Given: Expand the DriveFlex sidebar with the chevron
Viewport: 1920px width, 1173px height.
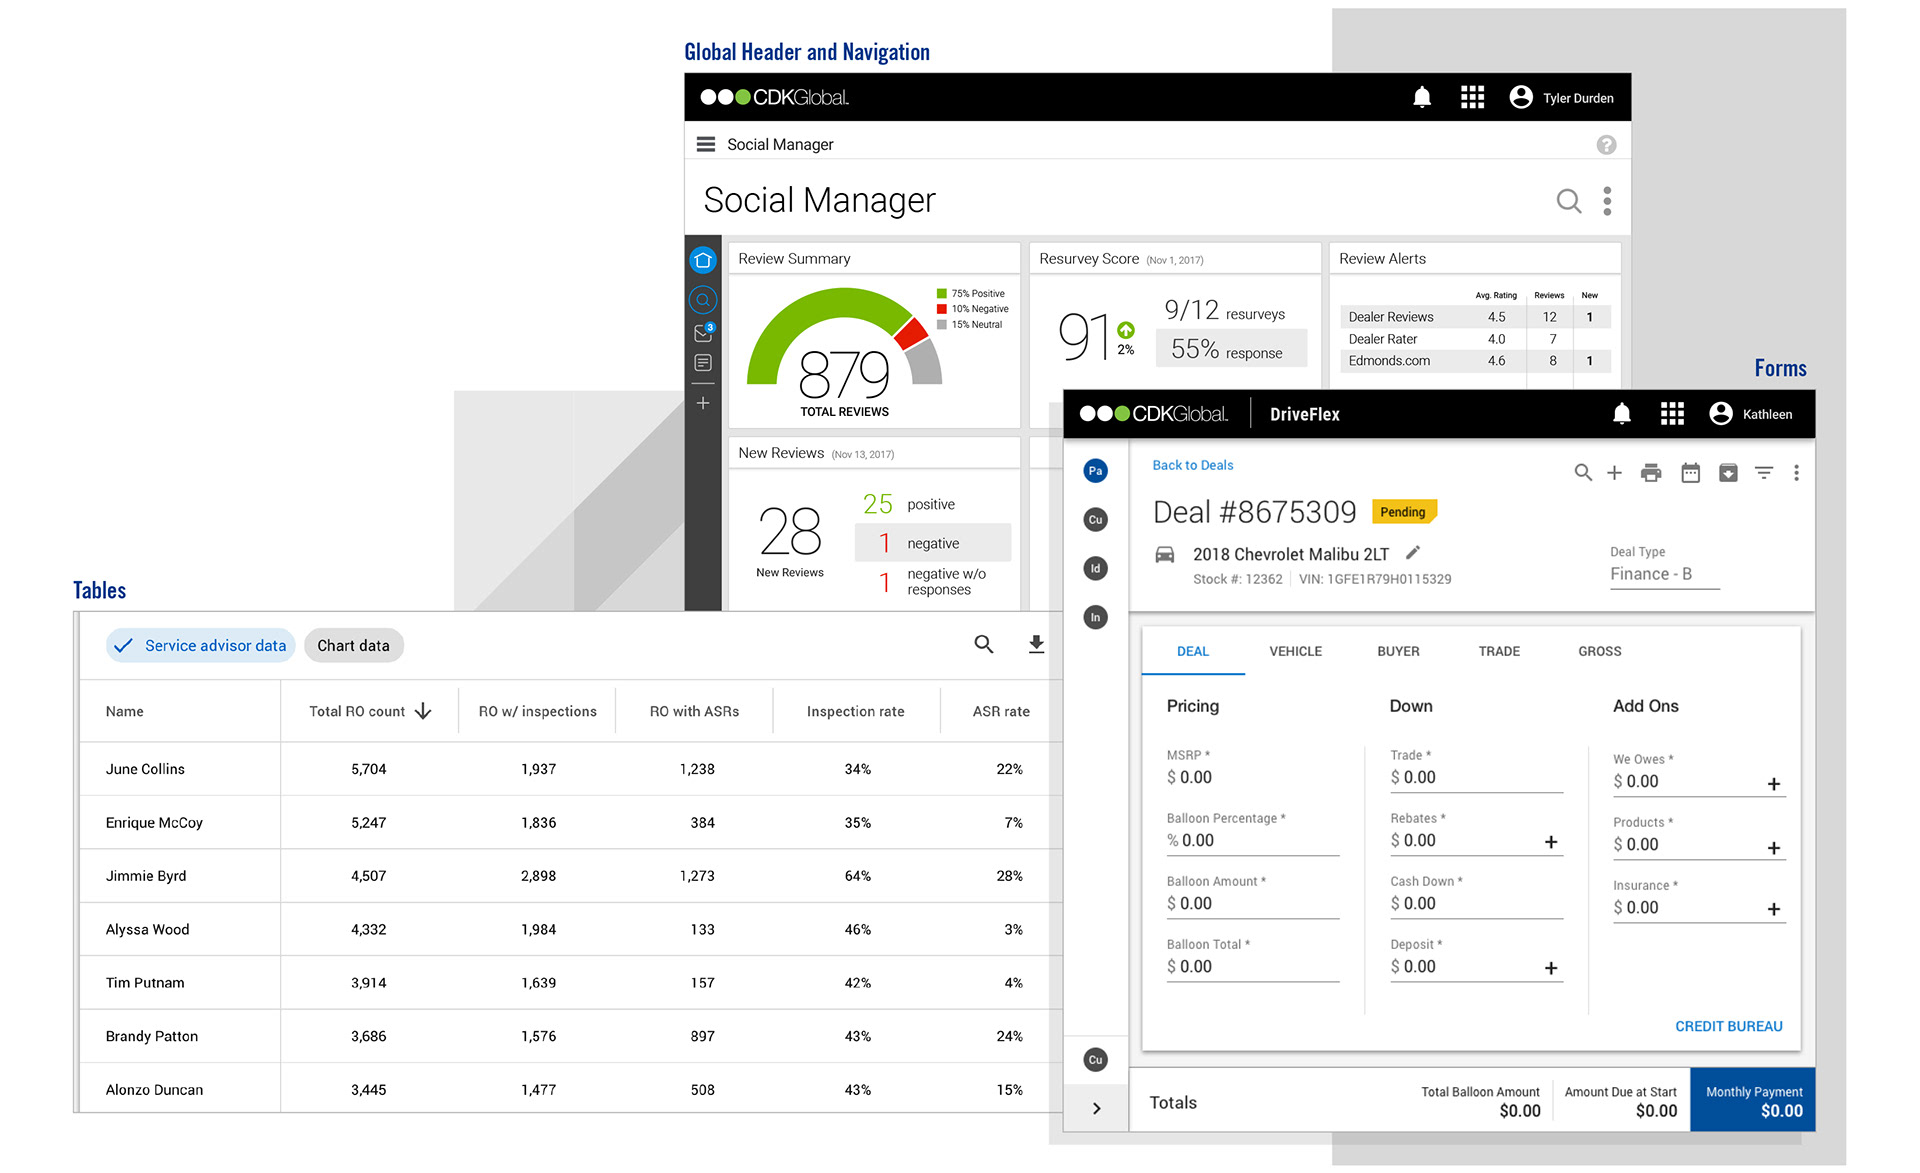Looking at the screenshot, I should click(1096, 1108).
